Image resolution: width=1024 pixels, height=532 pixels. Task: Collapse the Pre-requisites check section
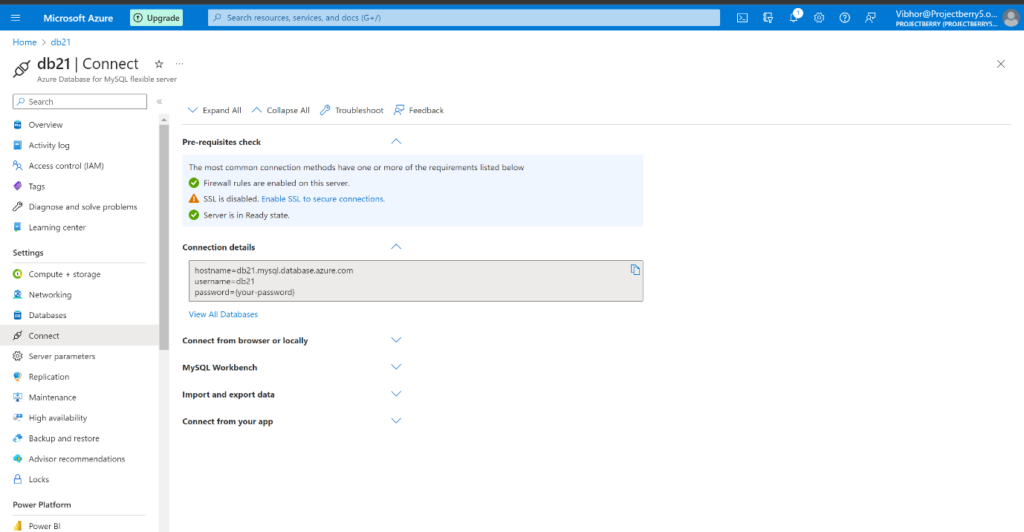(396, 142)
